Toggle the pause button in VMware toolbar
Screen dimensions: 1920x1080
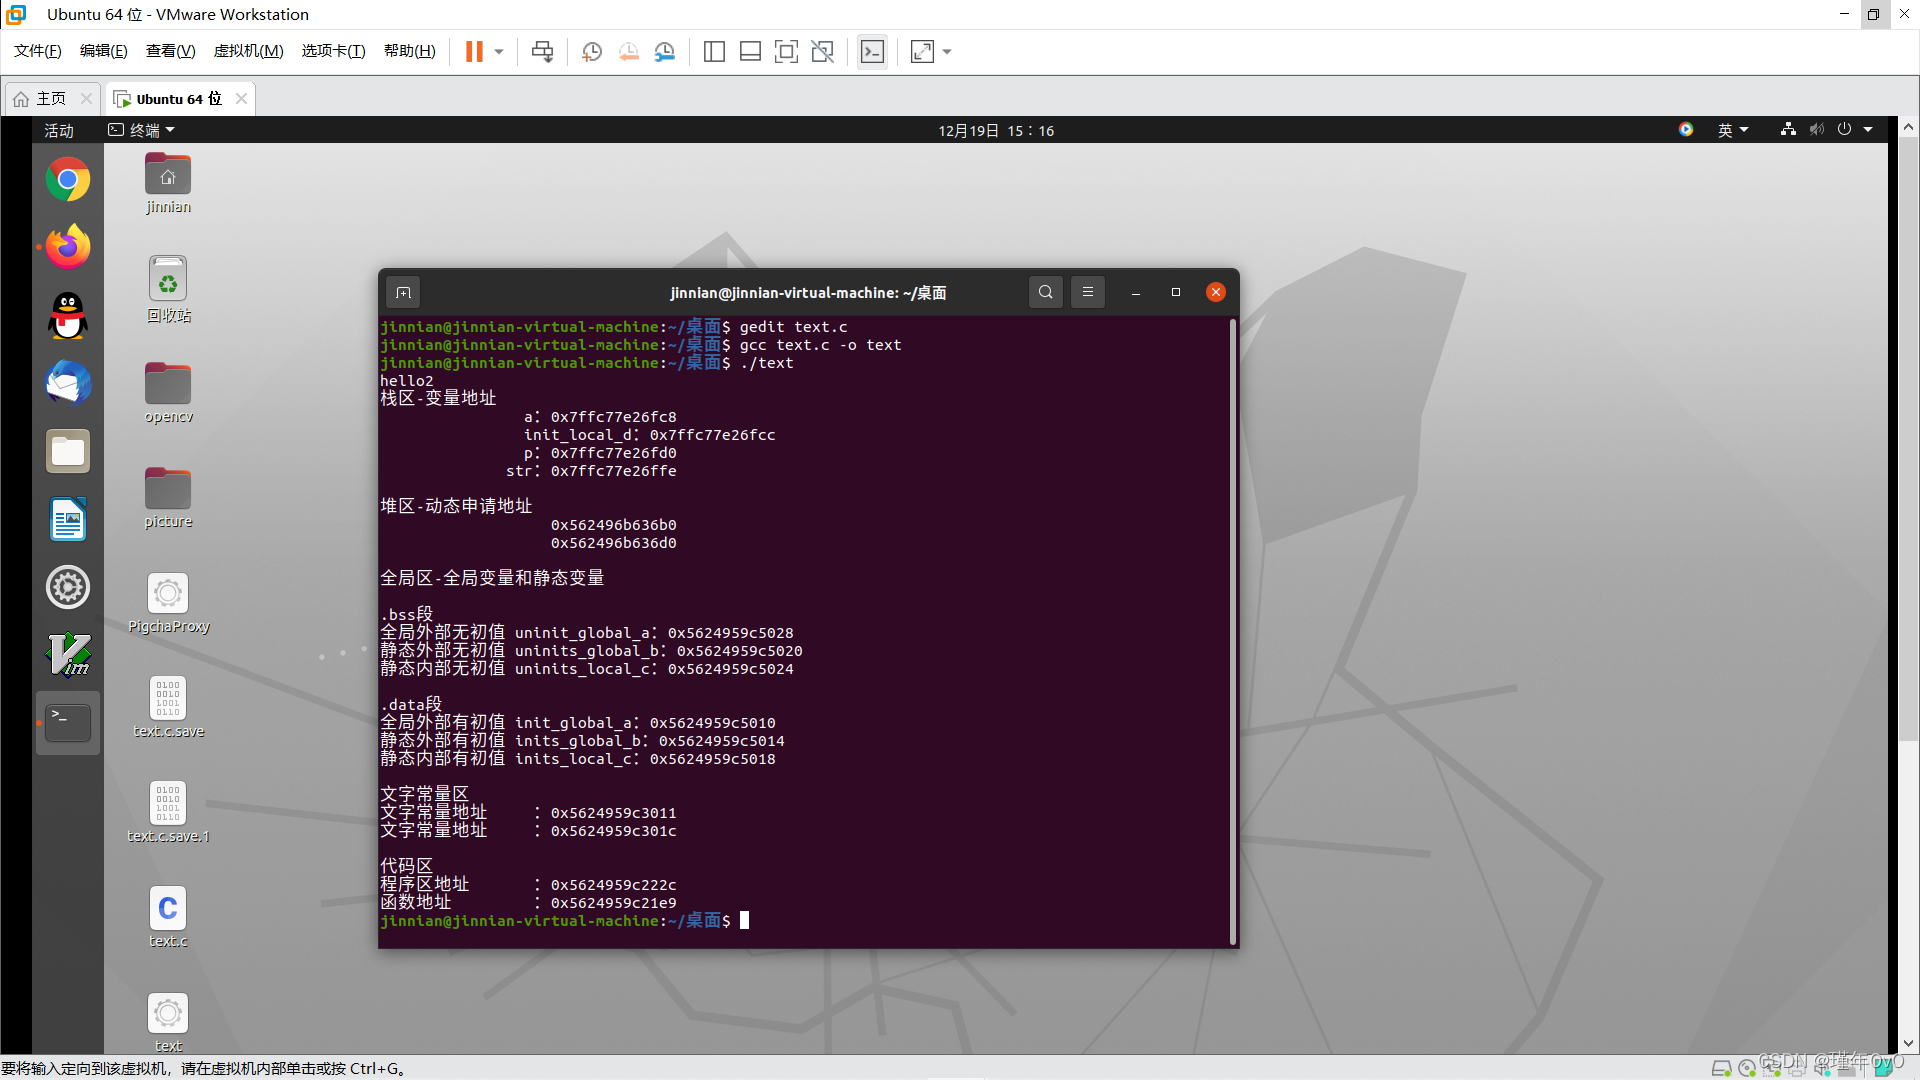(473, 51)
